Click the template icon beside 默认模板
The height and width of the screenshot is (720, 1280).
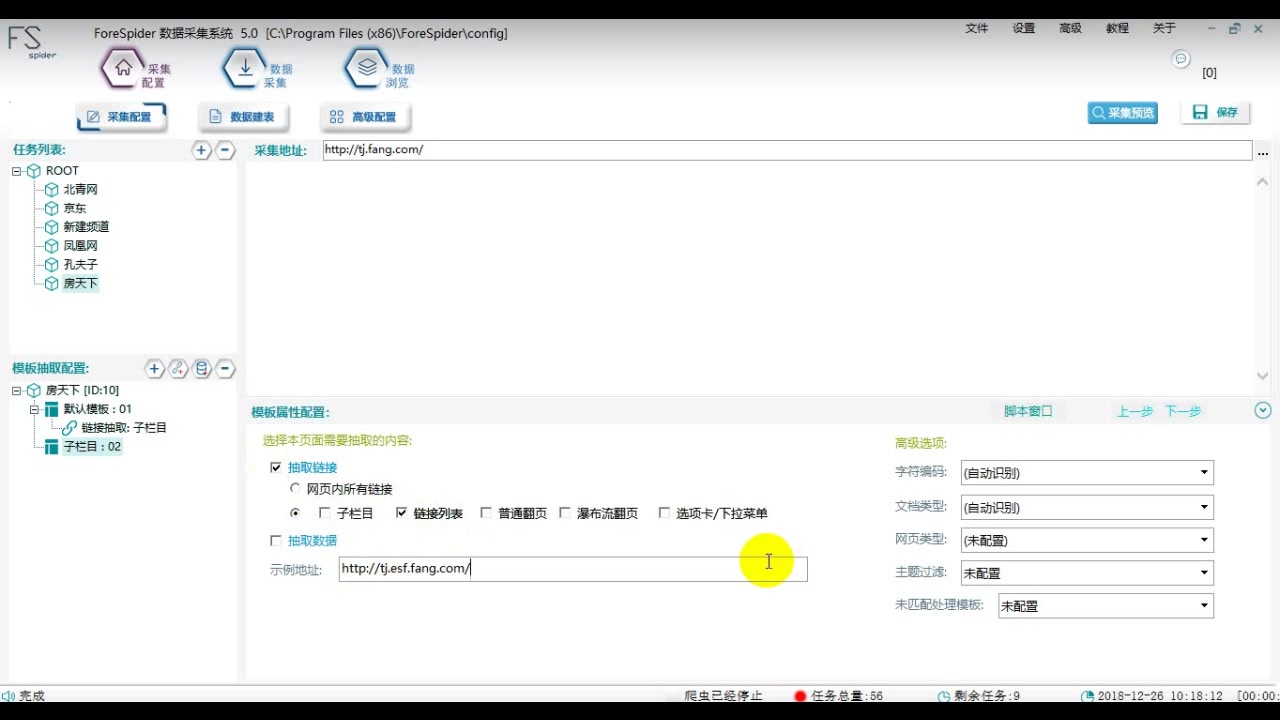51,409
